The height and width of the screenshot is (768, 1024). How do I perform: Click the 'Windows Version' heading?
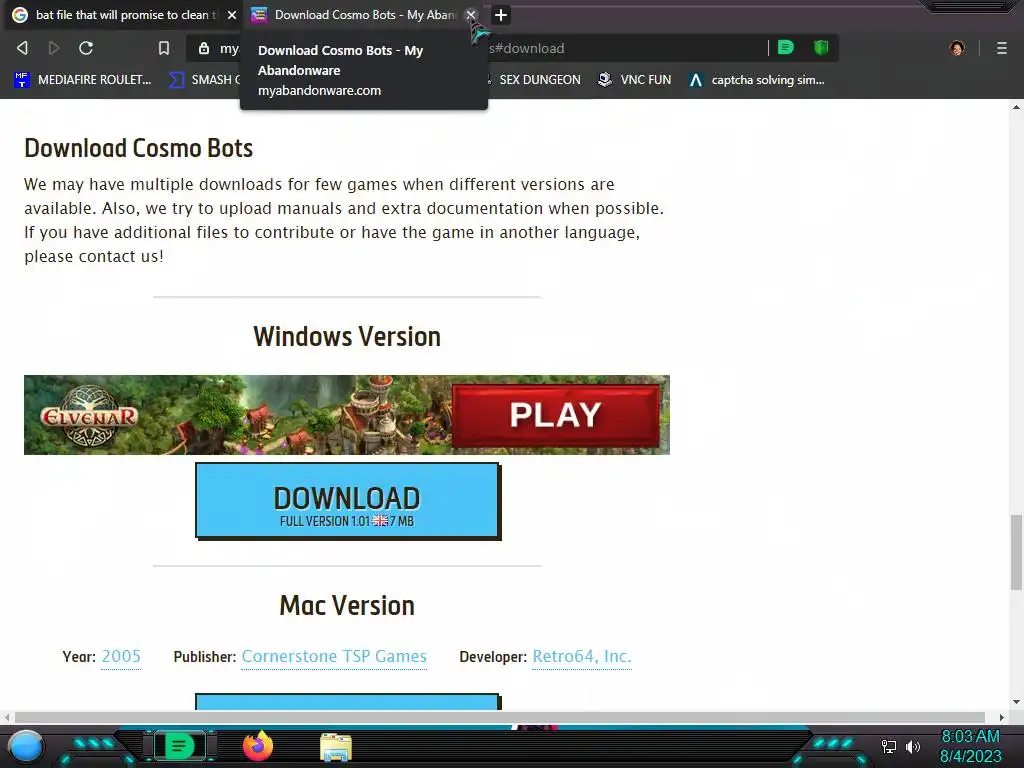pyautogui.click(x=347, y=337)
